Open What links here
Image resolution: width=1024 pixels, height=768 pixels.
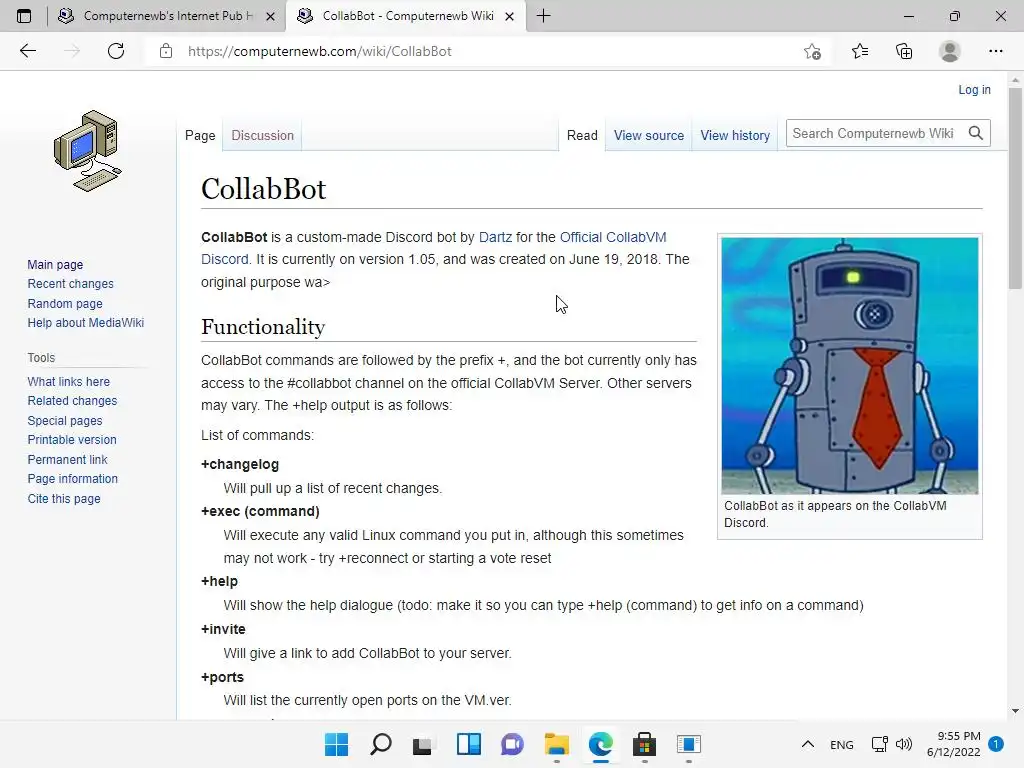(69, 381)
